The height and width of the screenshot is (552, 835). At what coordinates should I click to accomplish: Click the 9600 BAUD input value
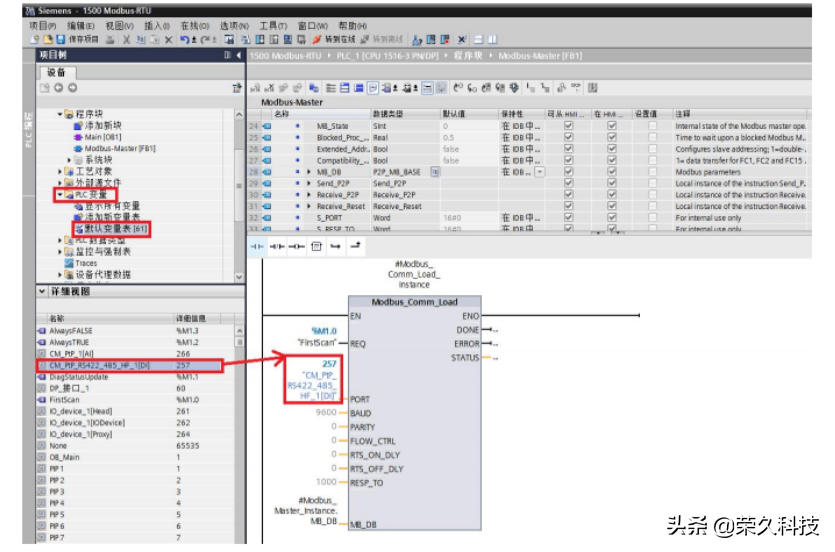(x=326, y=413)
